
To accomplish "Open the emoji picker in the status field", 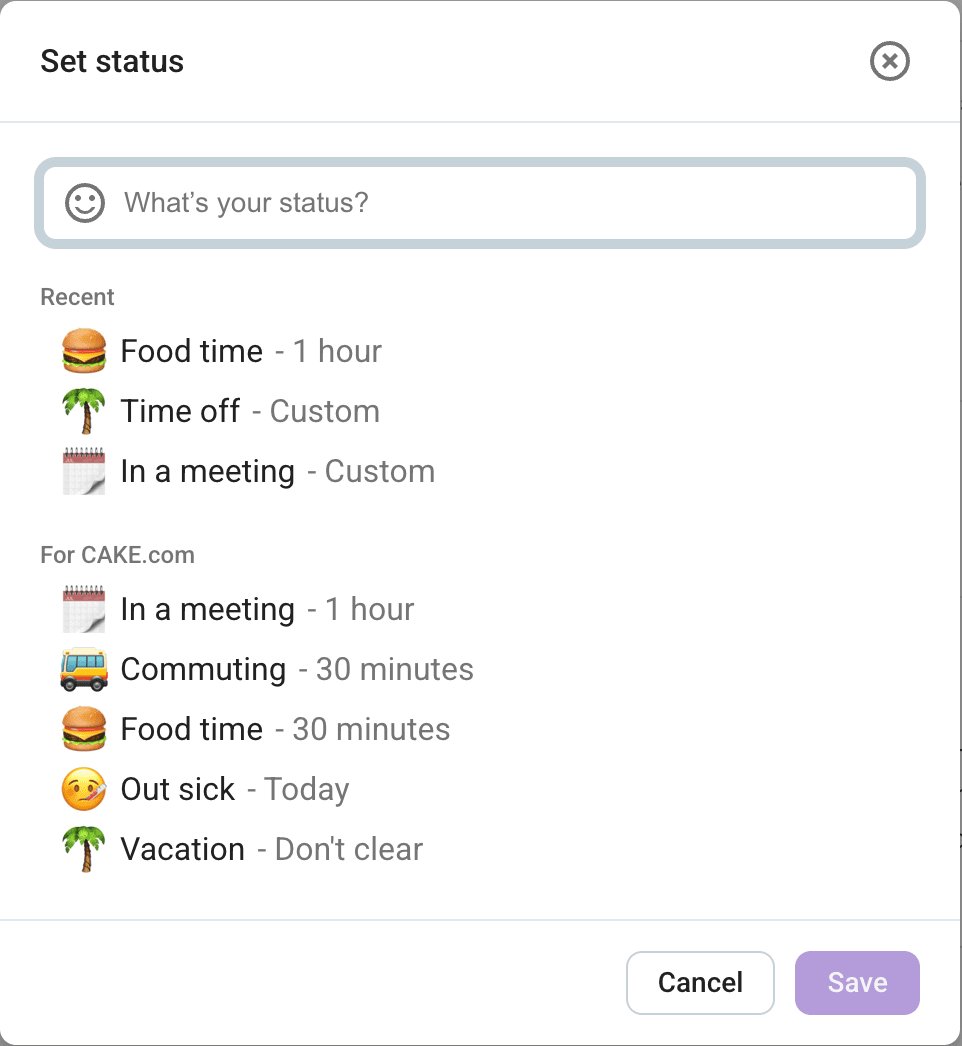I will coord(85,202).
